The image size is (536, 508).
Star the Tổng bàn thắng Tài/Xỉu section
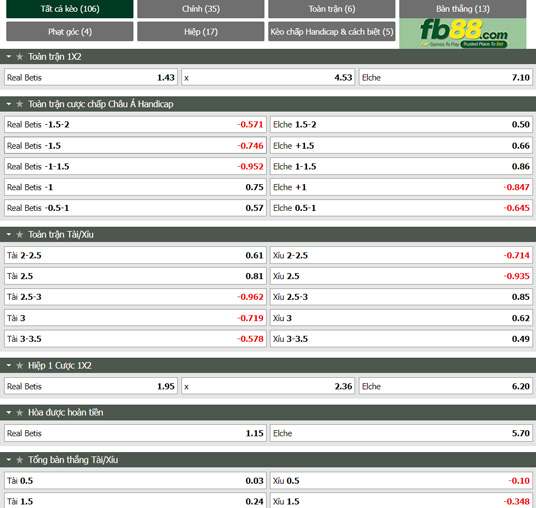[x=19, y=460]
